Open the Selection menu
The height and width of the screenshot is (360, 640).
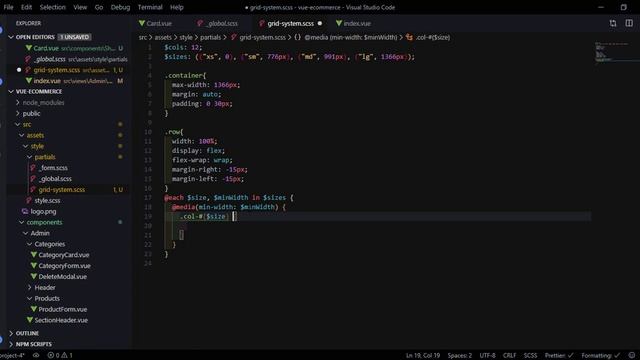(x=53, y=7)
